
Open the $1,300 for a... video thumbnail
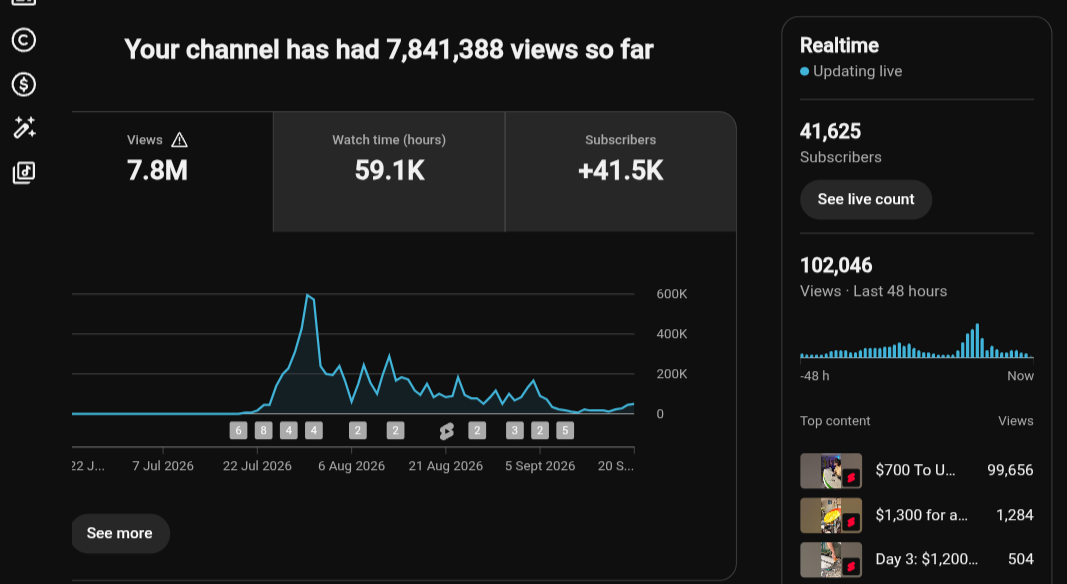pyautogui.click(x=831, y=515)
